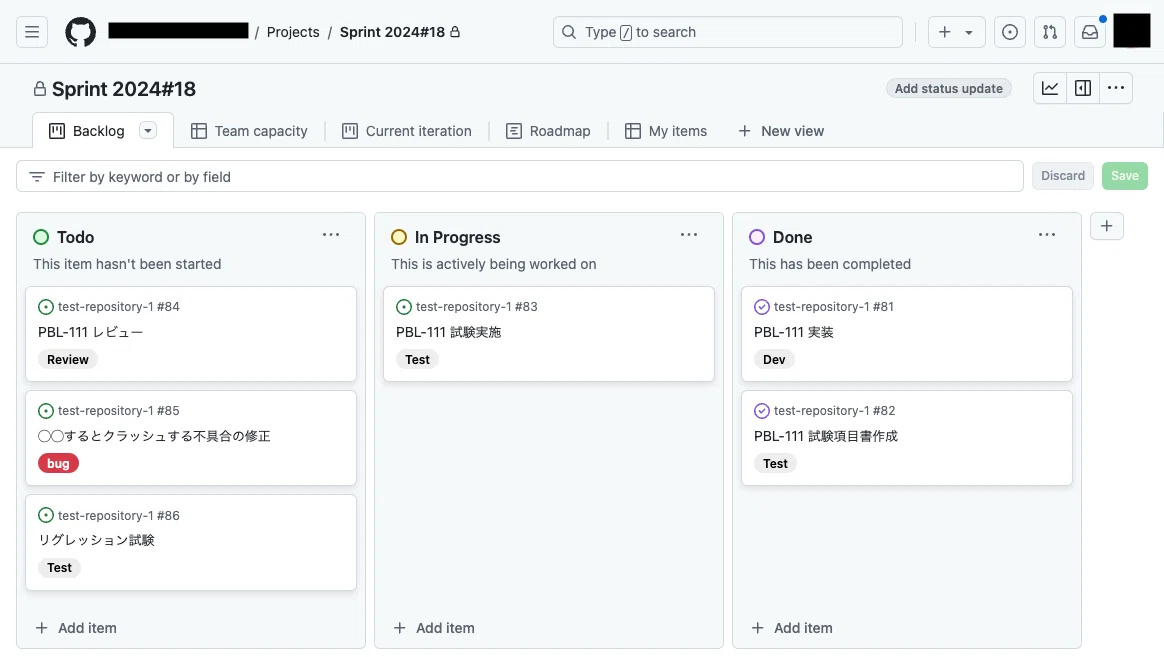This screenshot has width=1164, height=657.
Task: Open the project Insights chart icon
Action: [x=1050, y=88]
